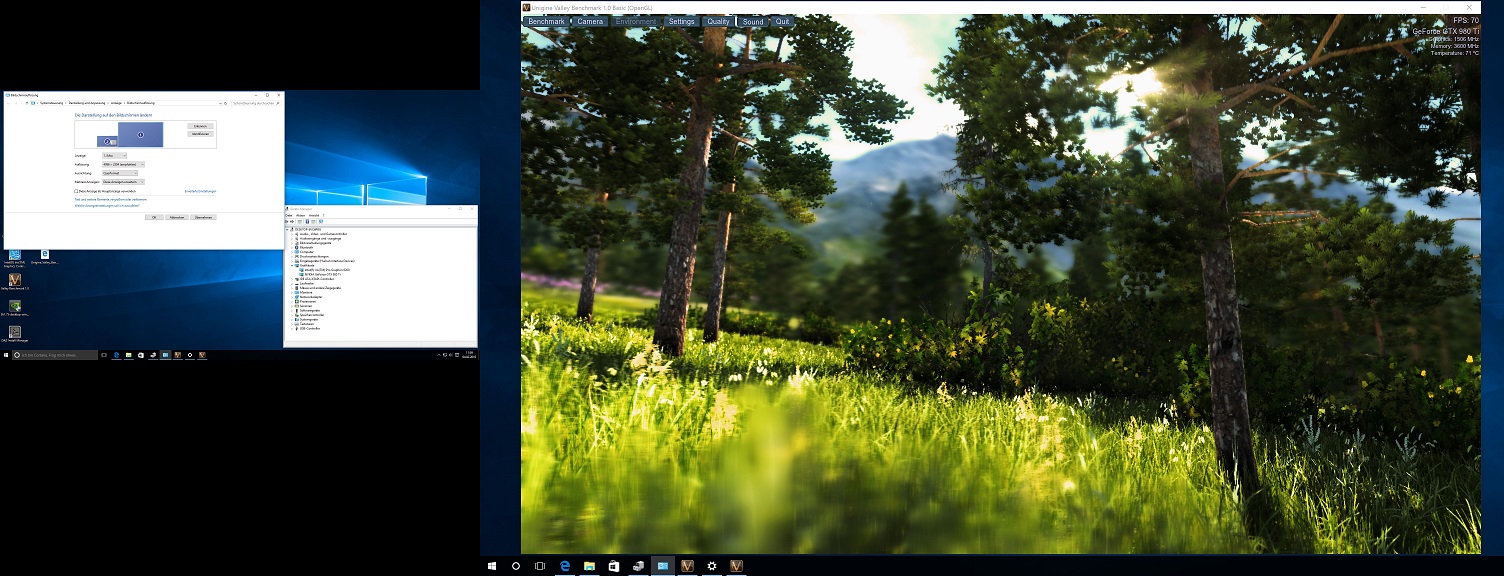Image resolution: width=1504 pixels, height=576 pixels.
Task: Click OK in display settings window
Action: [x=154, y=217]
